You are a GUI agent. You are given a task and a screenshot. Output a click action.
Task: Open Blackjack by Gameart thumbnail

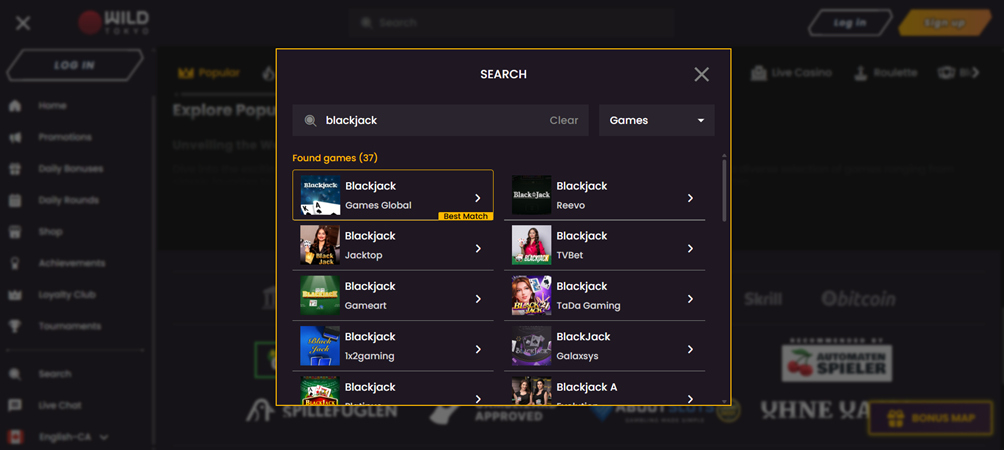coord(320,296)
